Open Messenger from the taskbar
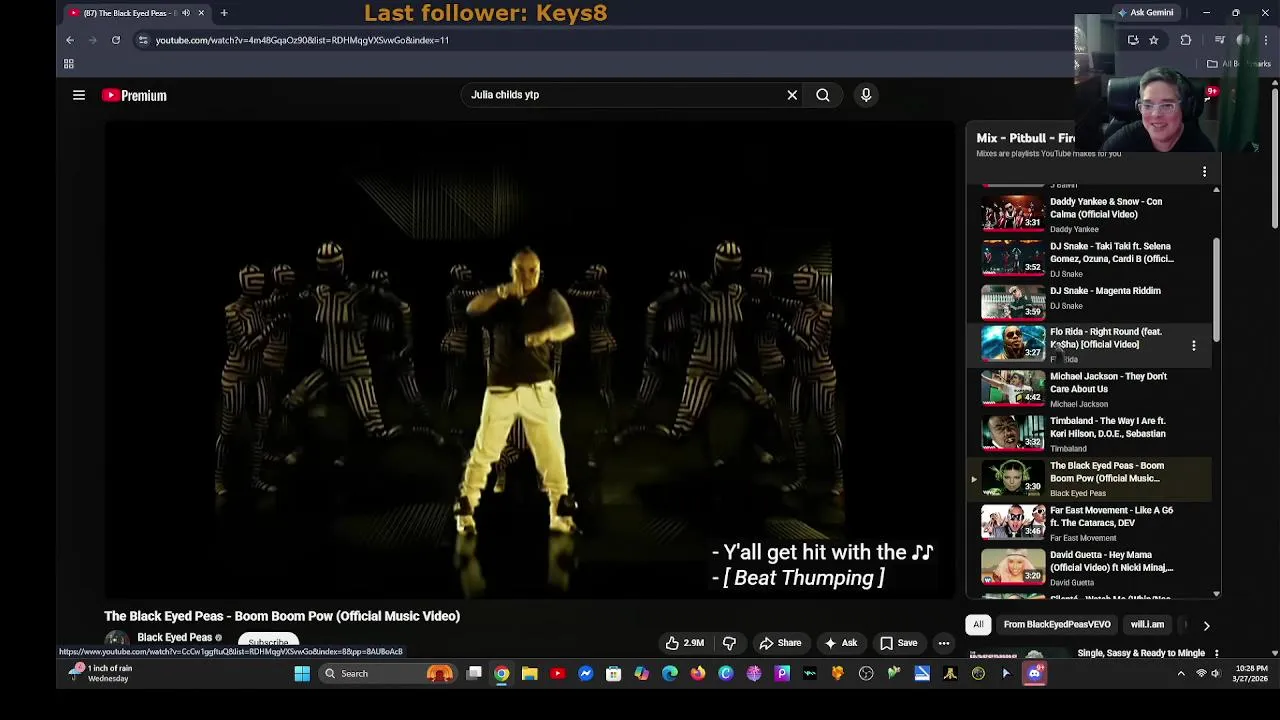Viewport: 1280px width, 720px height. click(586, 674)
